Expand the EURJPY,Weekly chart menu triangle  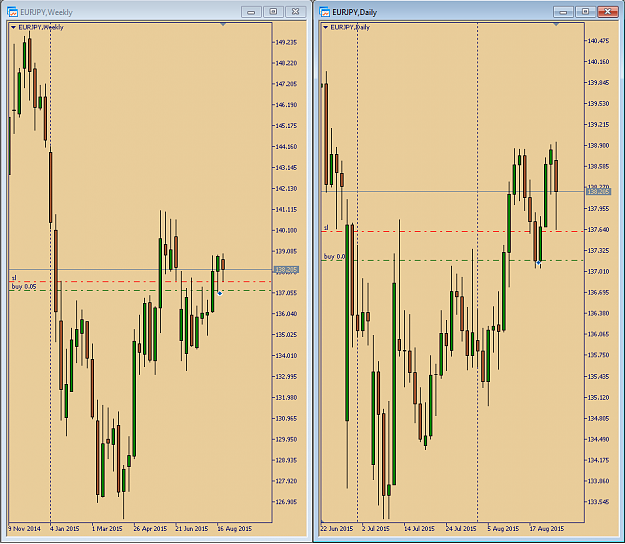13,27
